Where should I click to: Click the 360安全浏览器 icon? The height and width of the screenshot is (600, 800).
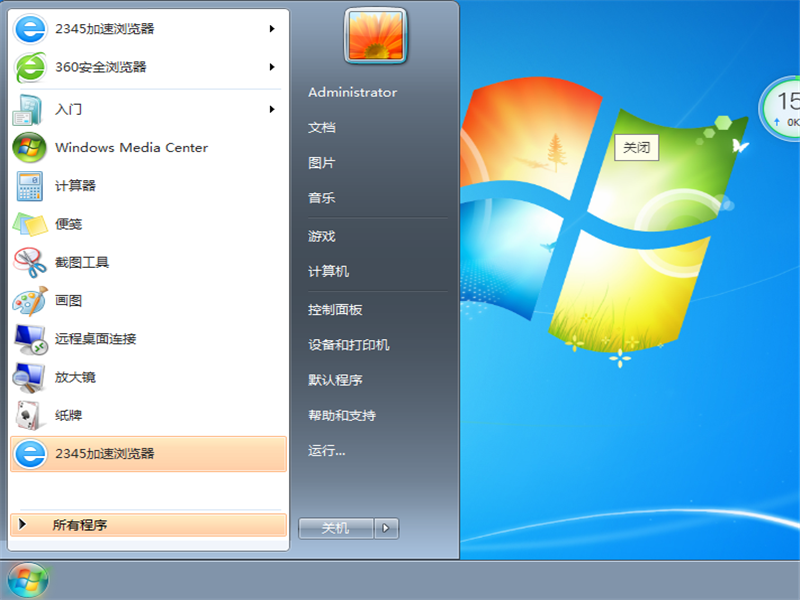[30, 67]
